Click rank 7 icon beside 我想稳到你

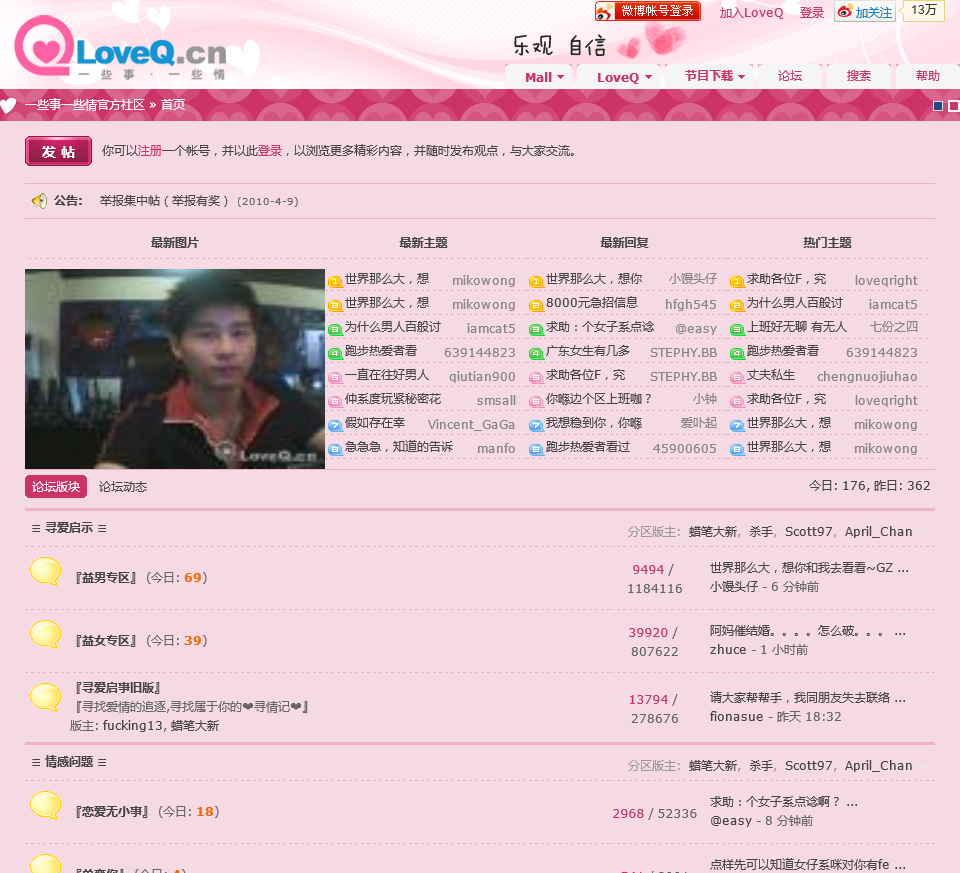pyautogui.click(x=536, y=425)
